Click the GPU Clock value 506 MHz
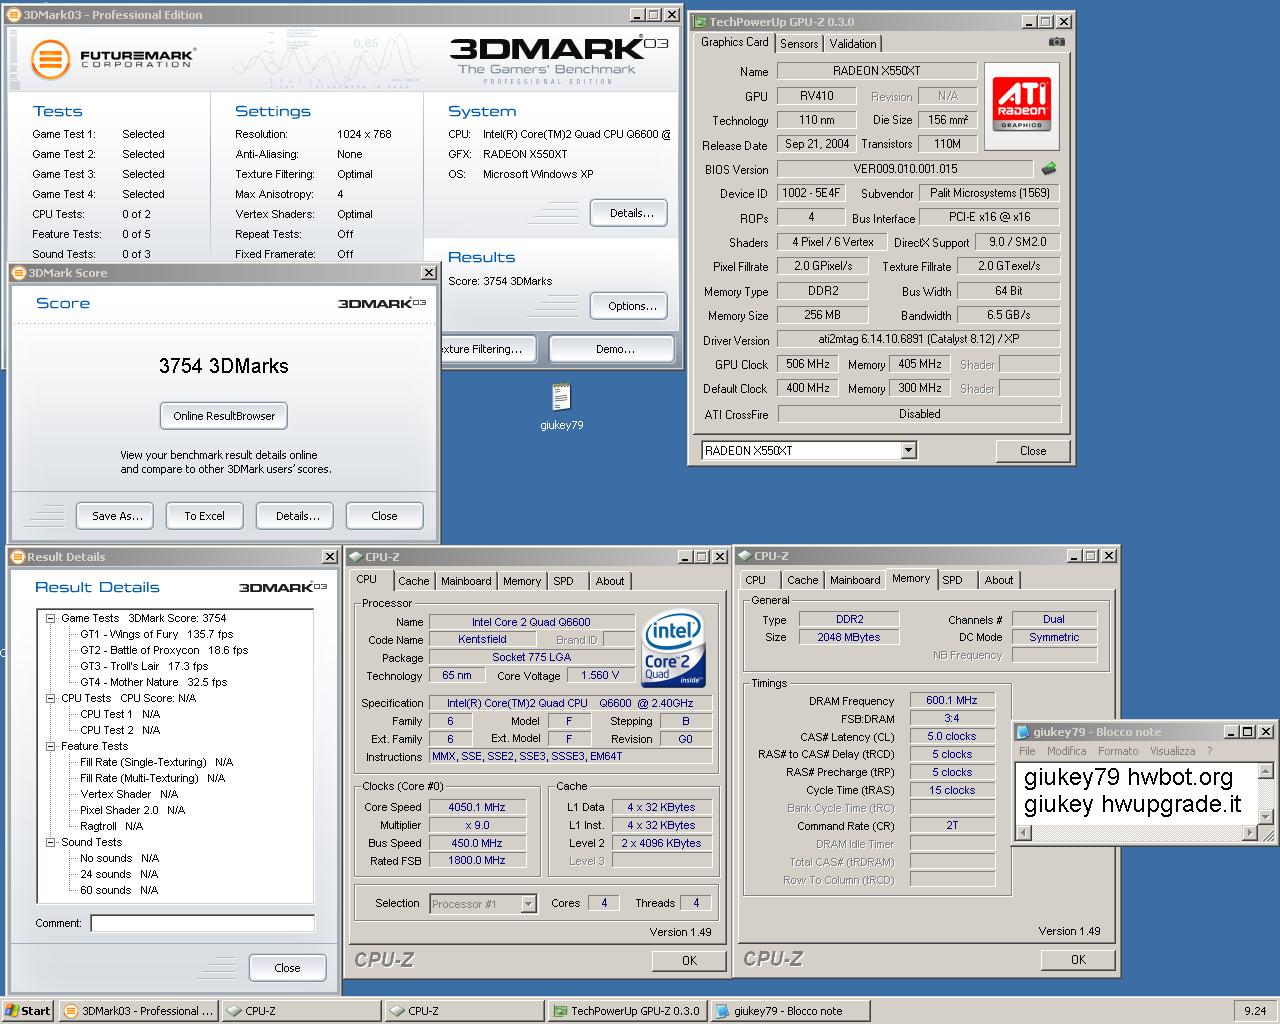The height and width of the screenshot is (1024, 1280). pyautogui.click(x=808, y=364)
